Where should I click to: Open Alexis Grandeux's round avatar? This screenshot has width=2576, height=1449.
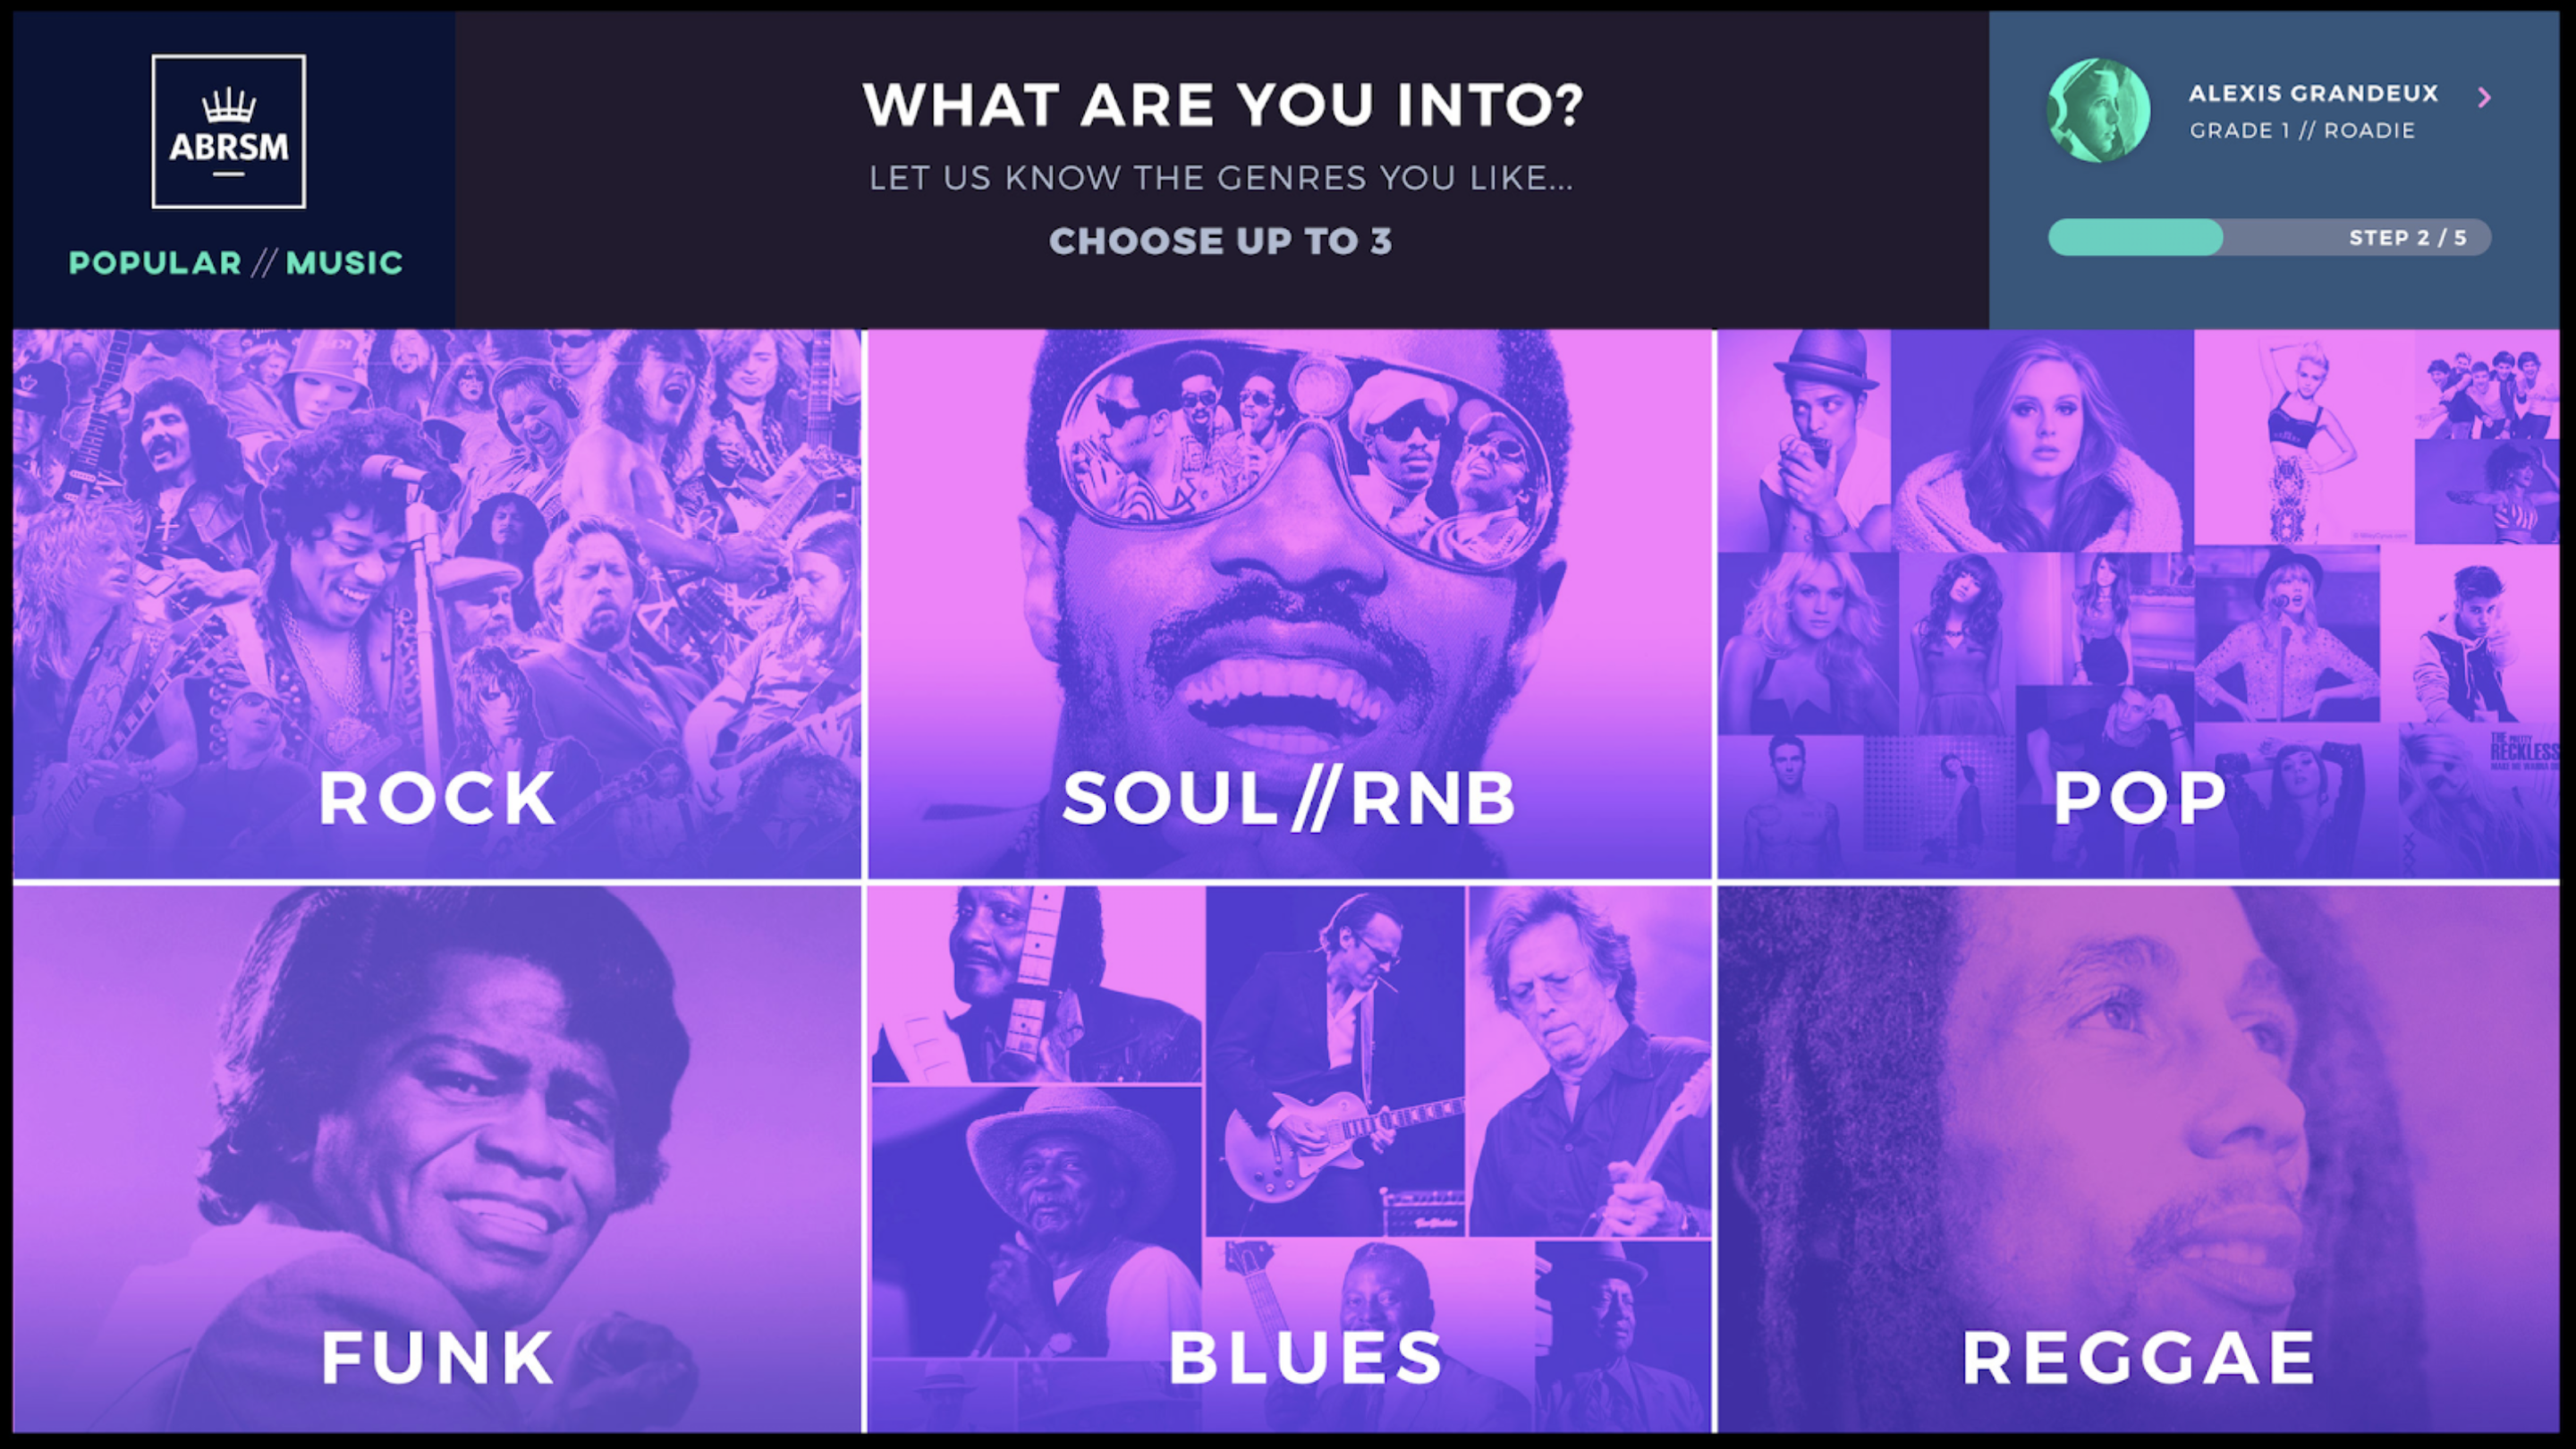(2098, 110)
